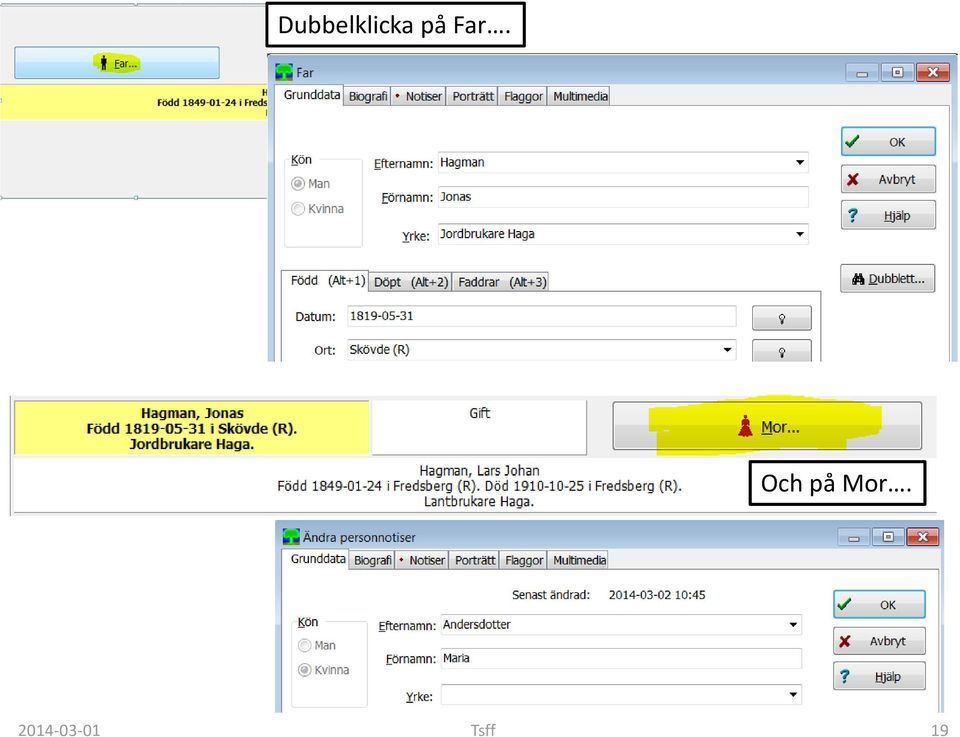Expand Efternamn dropdown showing Hagman
Image resolution: width=960 pixels, height=737 pixels.
click(x=800, y=162)
